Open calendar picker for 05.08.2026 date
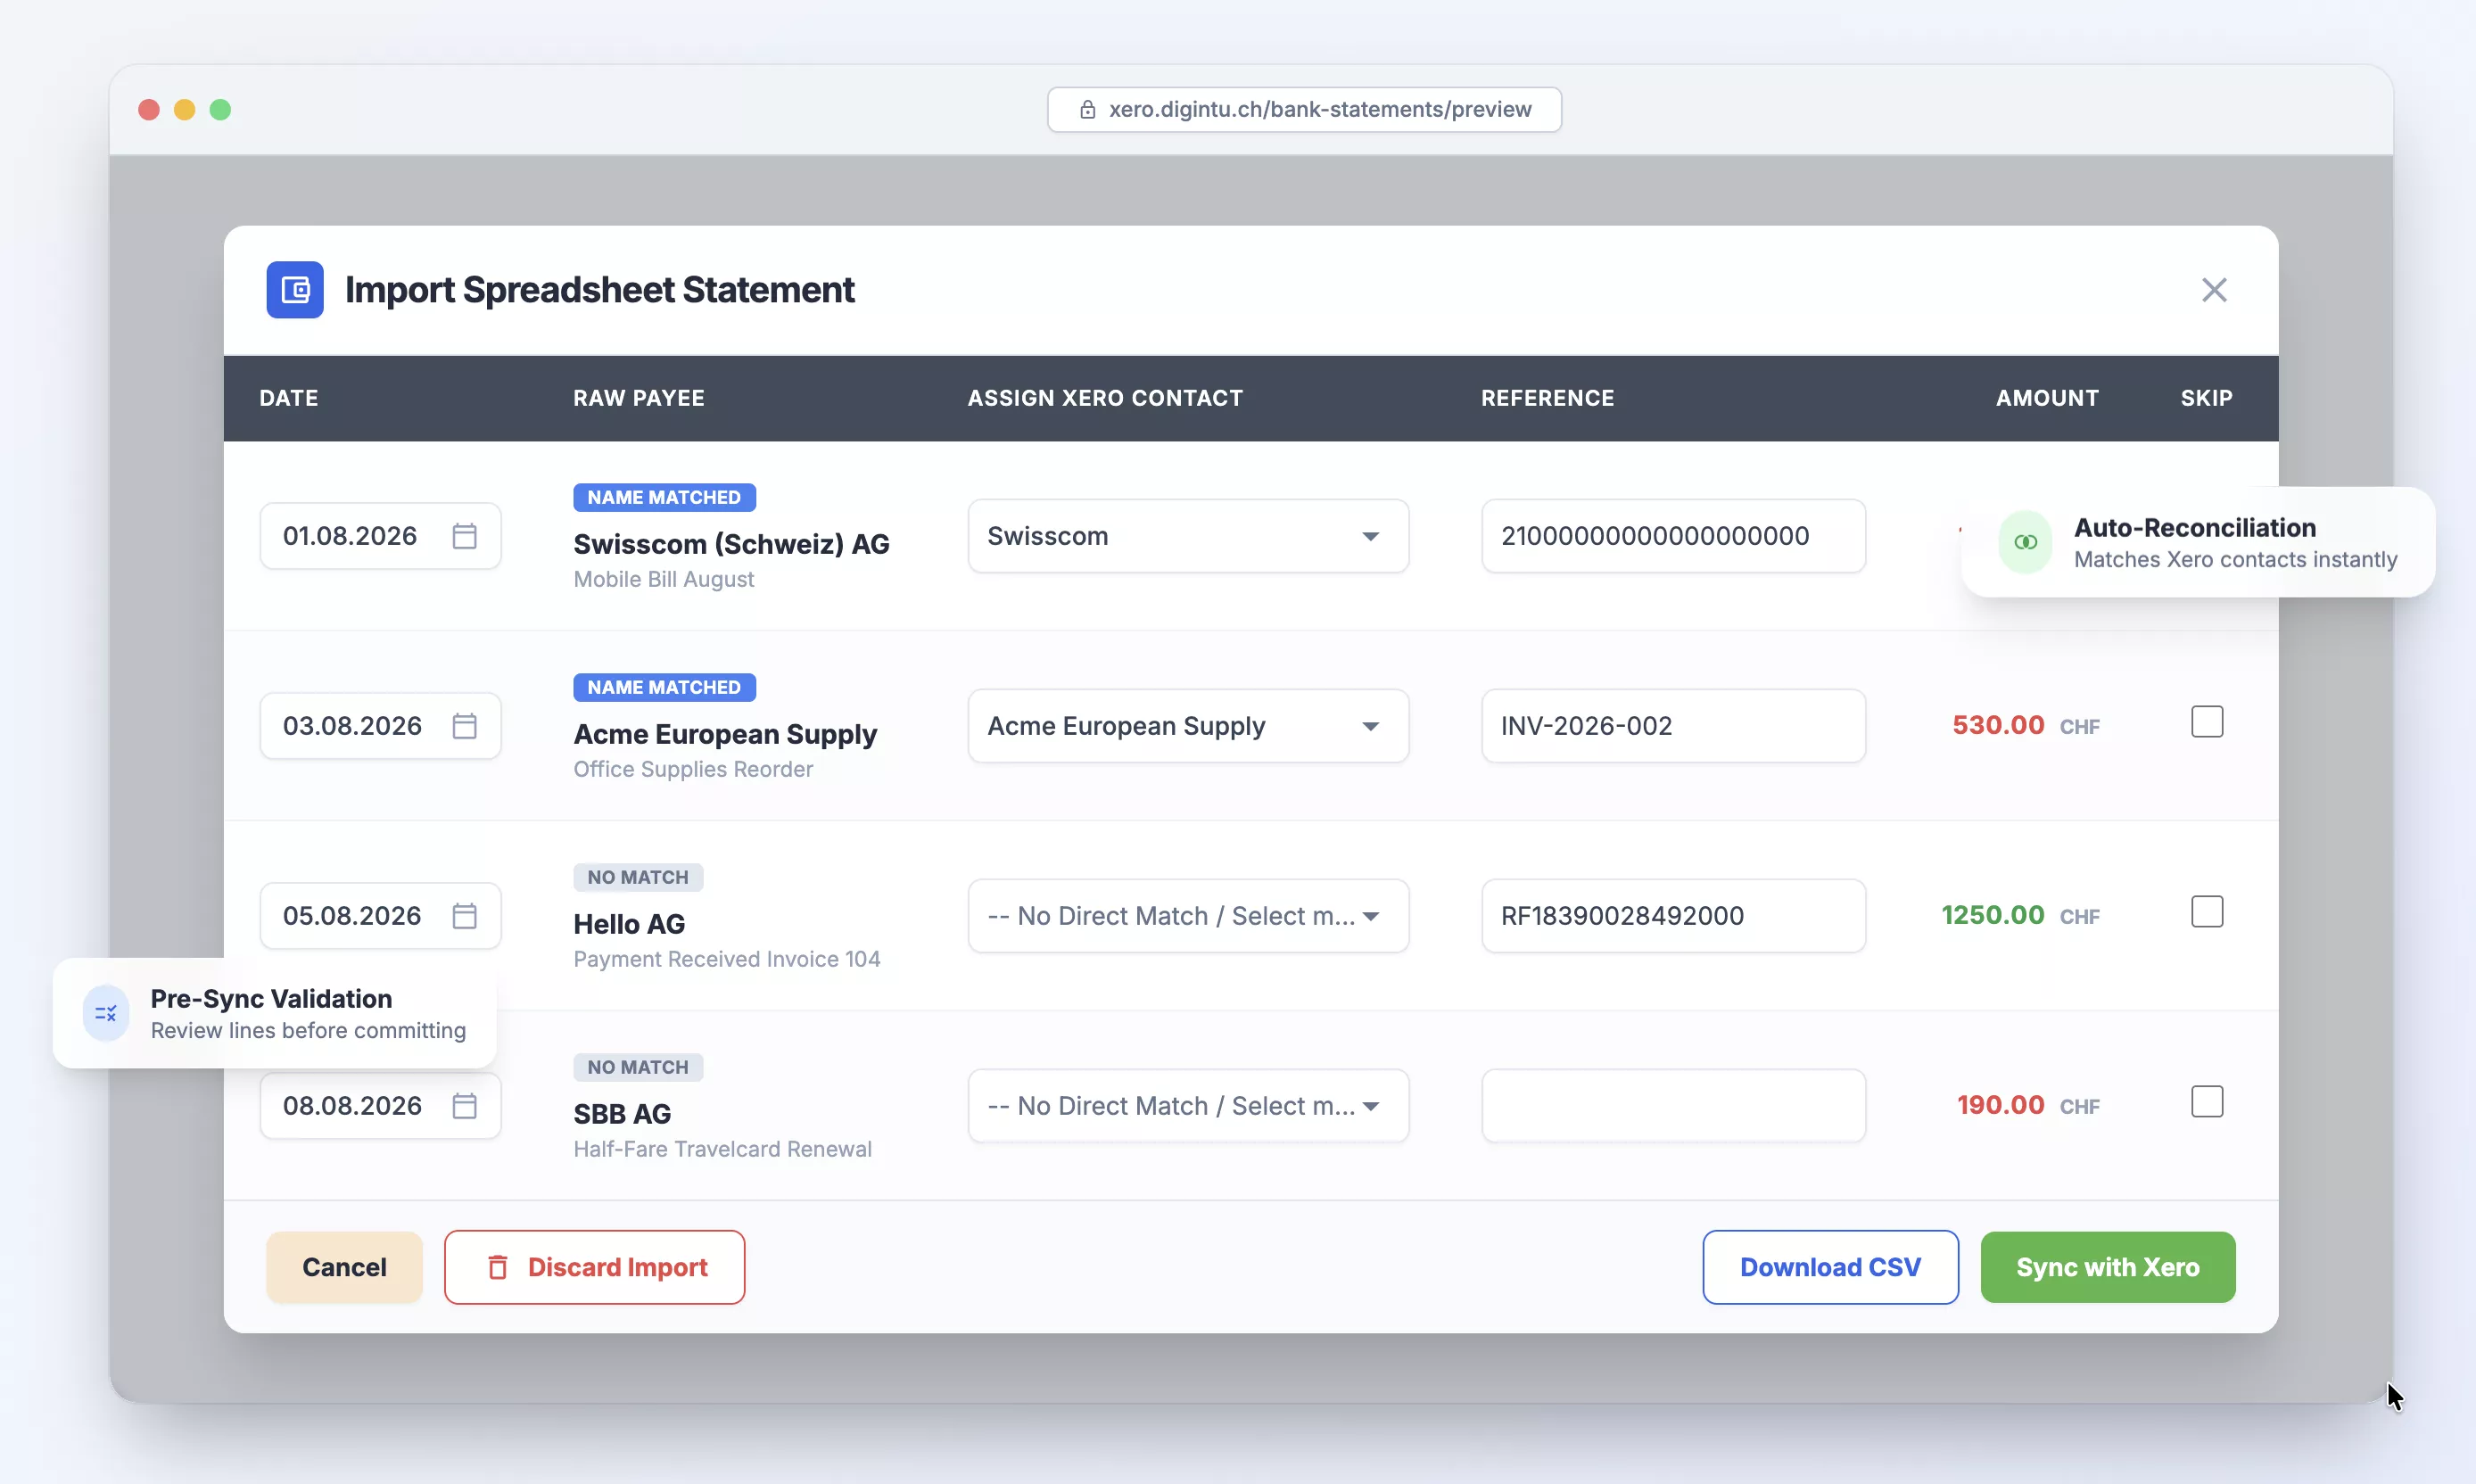This screenshot has height=1484, width=2476. coord(464,916)
